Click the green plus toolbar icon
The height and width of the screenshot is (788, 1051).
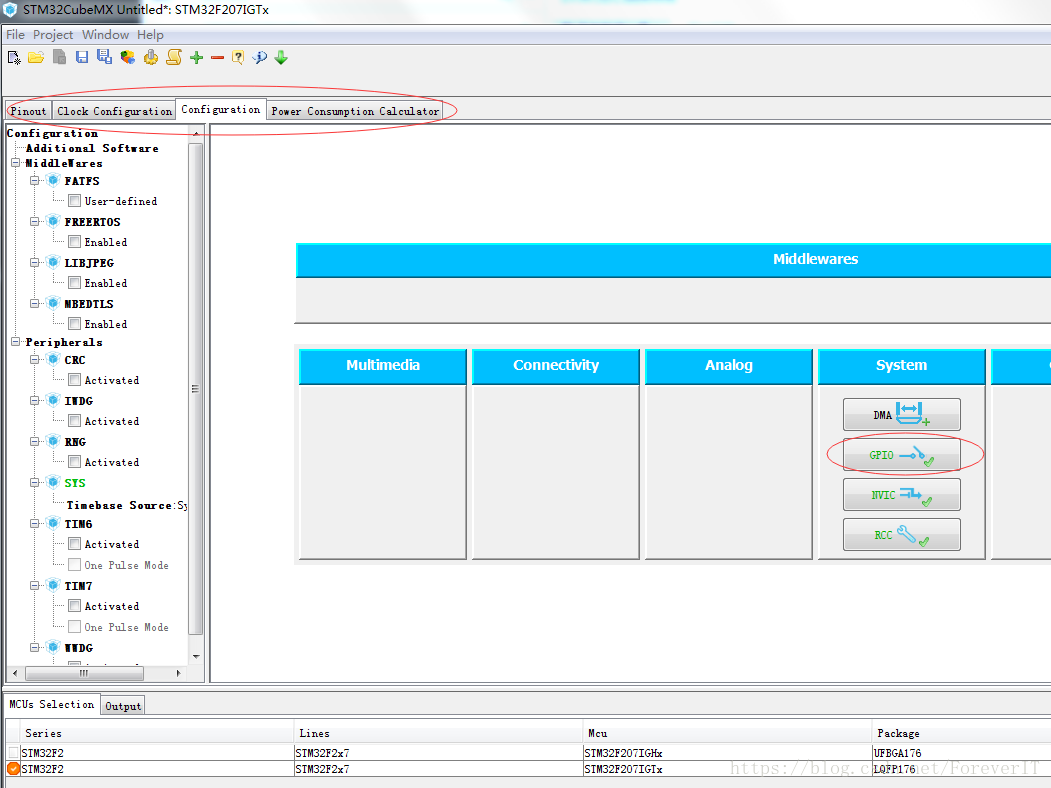(x=196, y=58)
